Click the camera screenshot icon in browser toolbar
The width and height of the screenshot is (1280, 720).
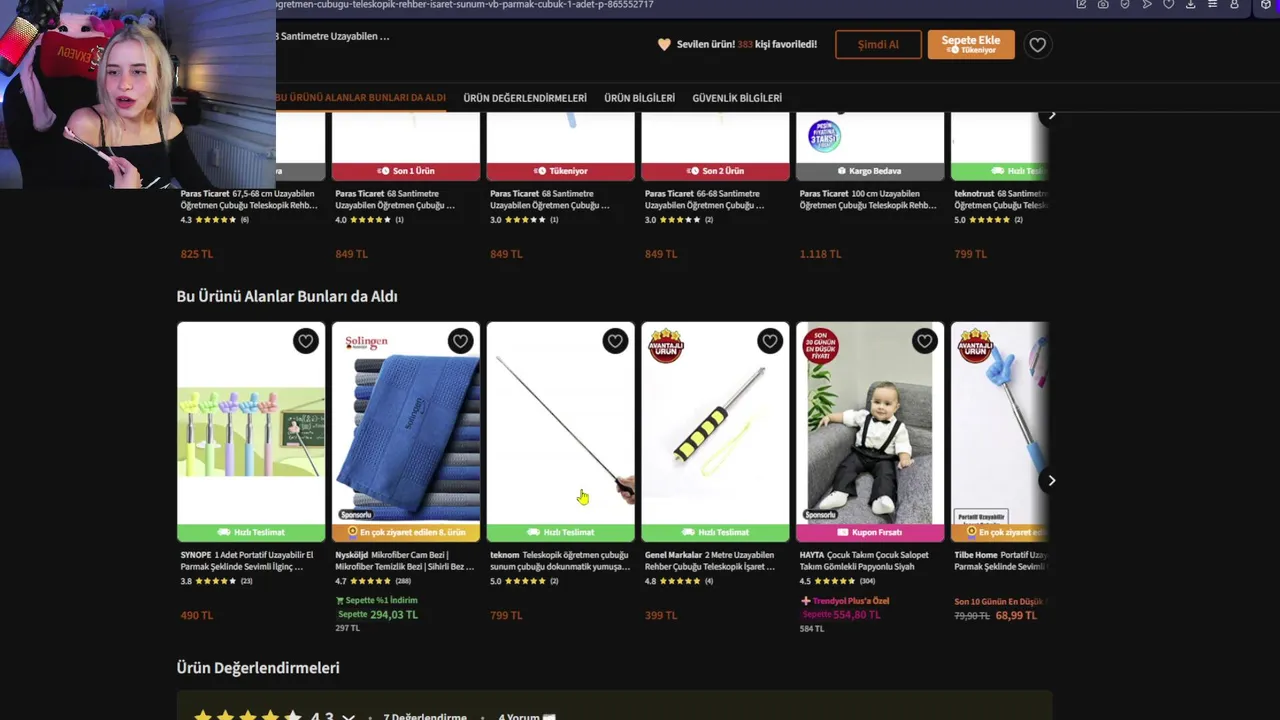click(x=1103, y=5)
